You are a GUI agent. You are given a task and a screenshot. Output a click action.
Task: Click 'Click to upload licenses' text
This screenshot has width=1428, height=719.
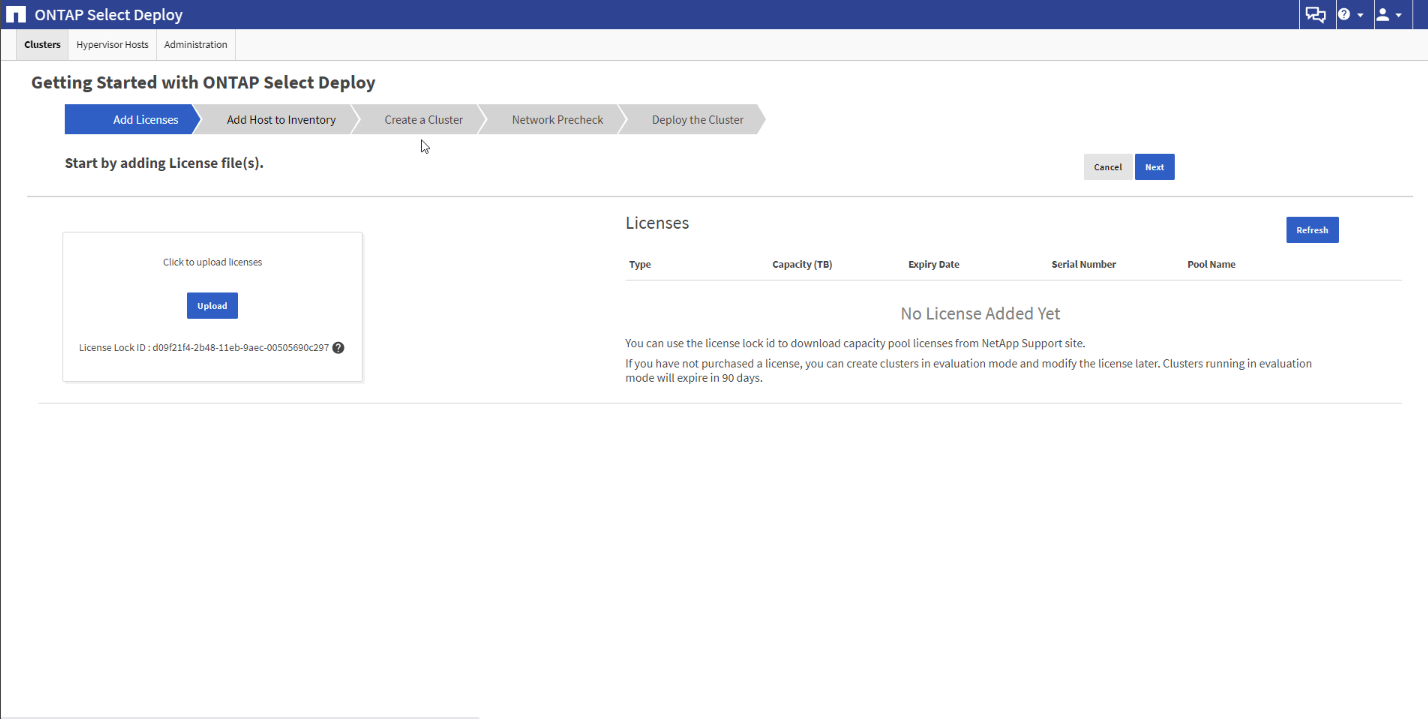213,262
